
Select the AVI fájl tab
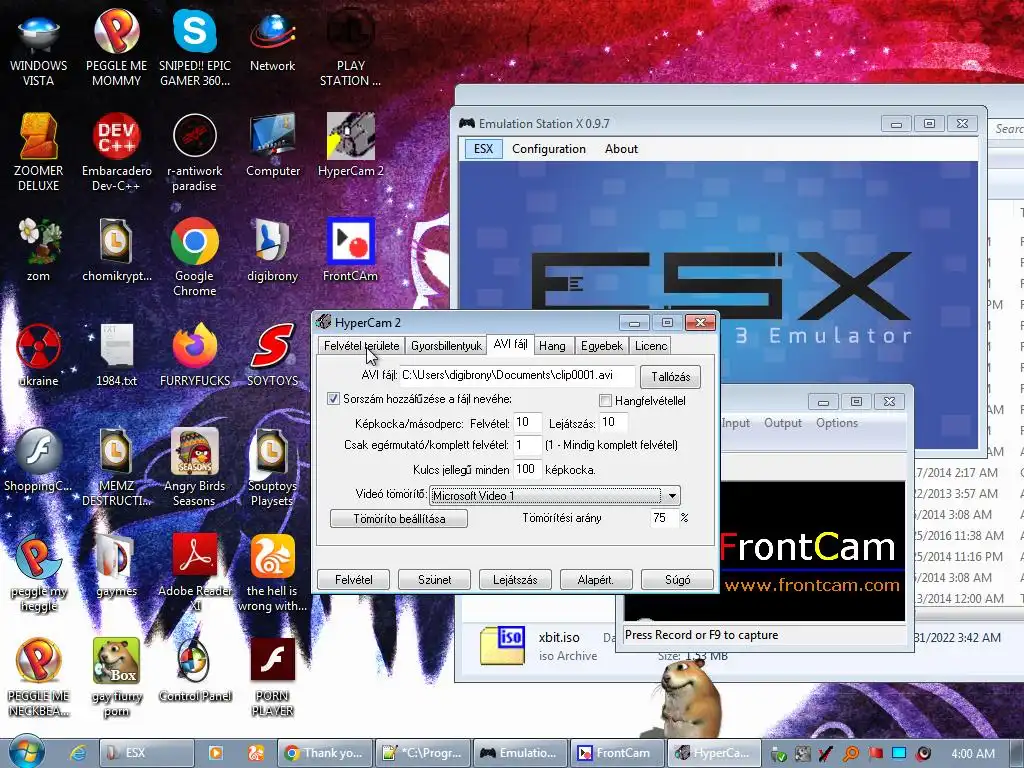coord(510,344)
